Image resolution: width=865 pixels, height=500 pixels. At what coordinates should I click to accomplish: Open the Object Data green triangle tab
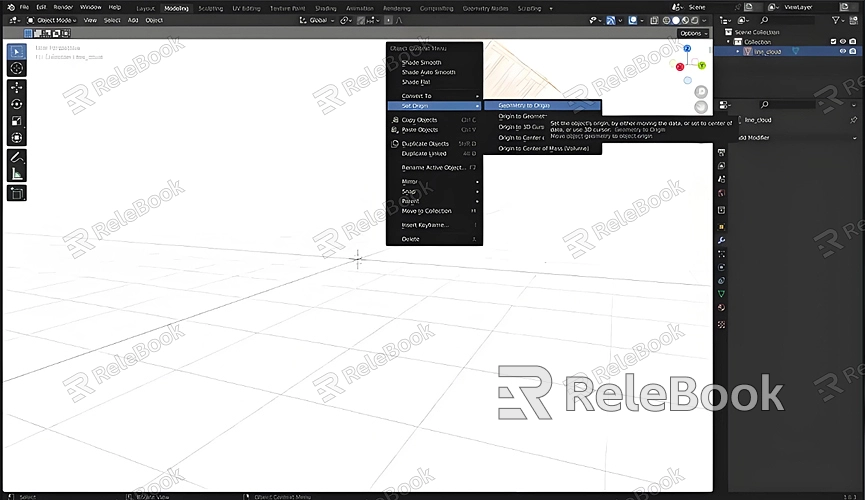coord(722,294)
